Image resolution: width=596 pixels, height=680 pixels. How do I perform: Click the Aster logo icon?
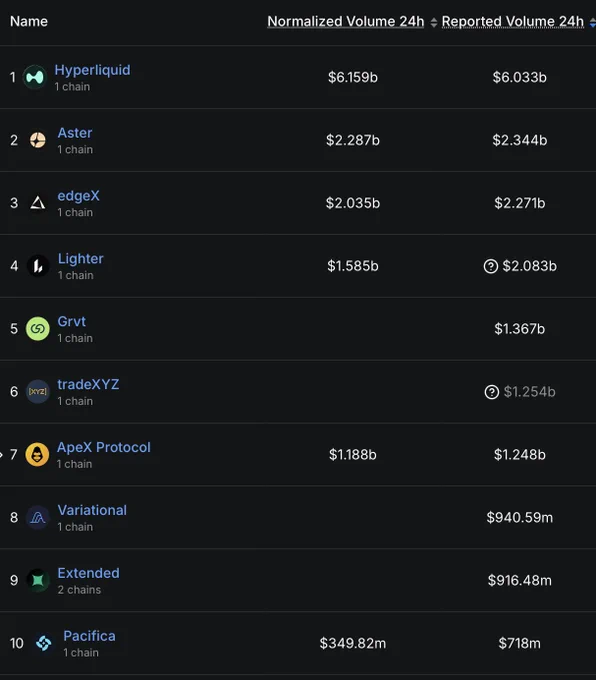point(38,140)
